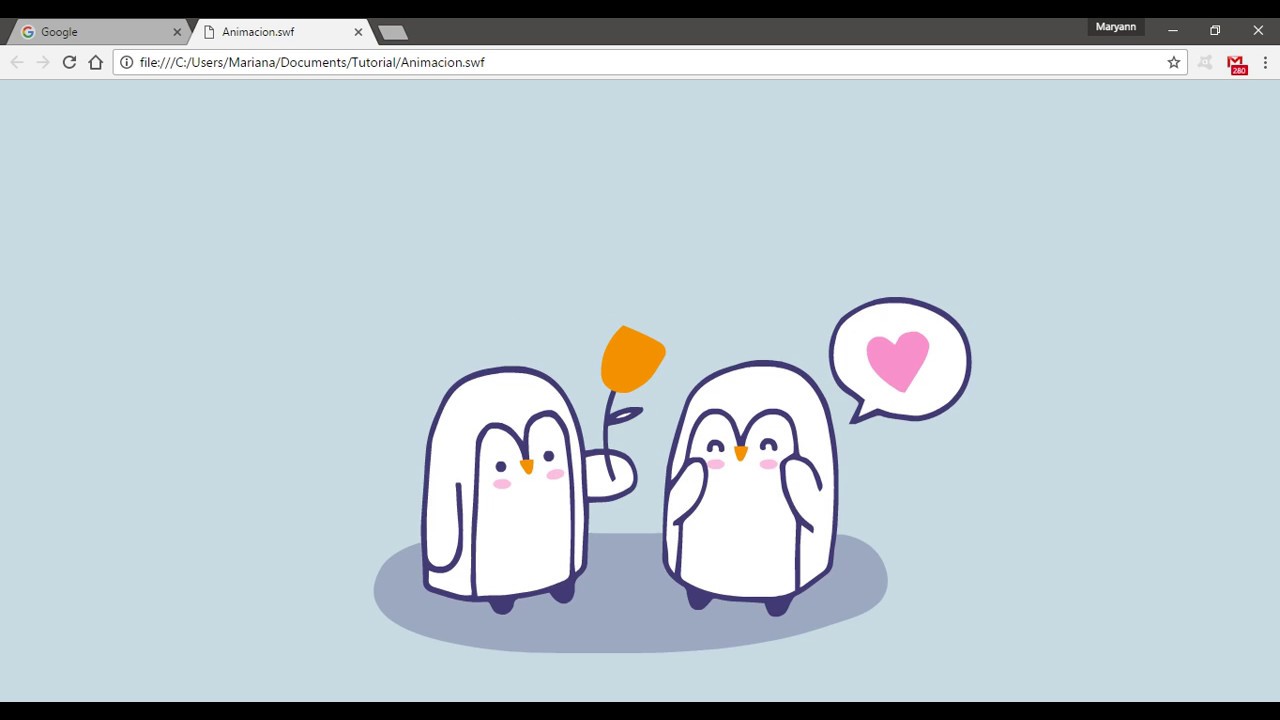This screenshot has width=1280, height=720.
Task: View site information icon in address bar
Action: click(127, 62)
